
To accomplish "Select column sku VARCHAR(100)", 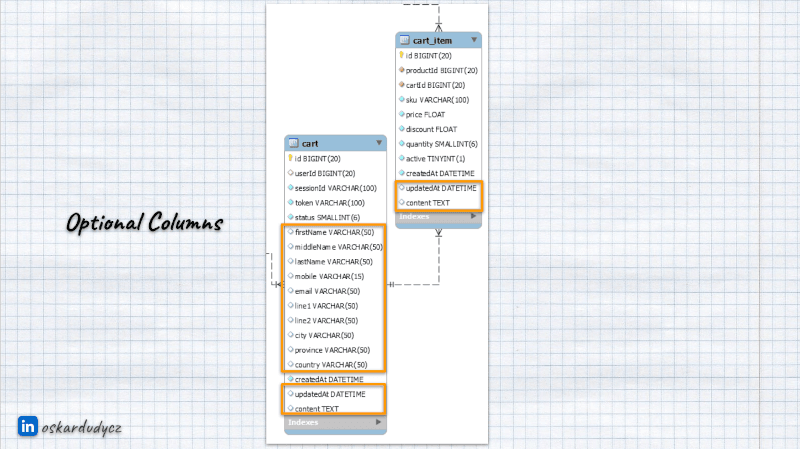I will (437, 100).
